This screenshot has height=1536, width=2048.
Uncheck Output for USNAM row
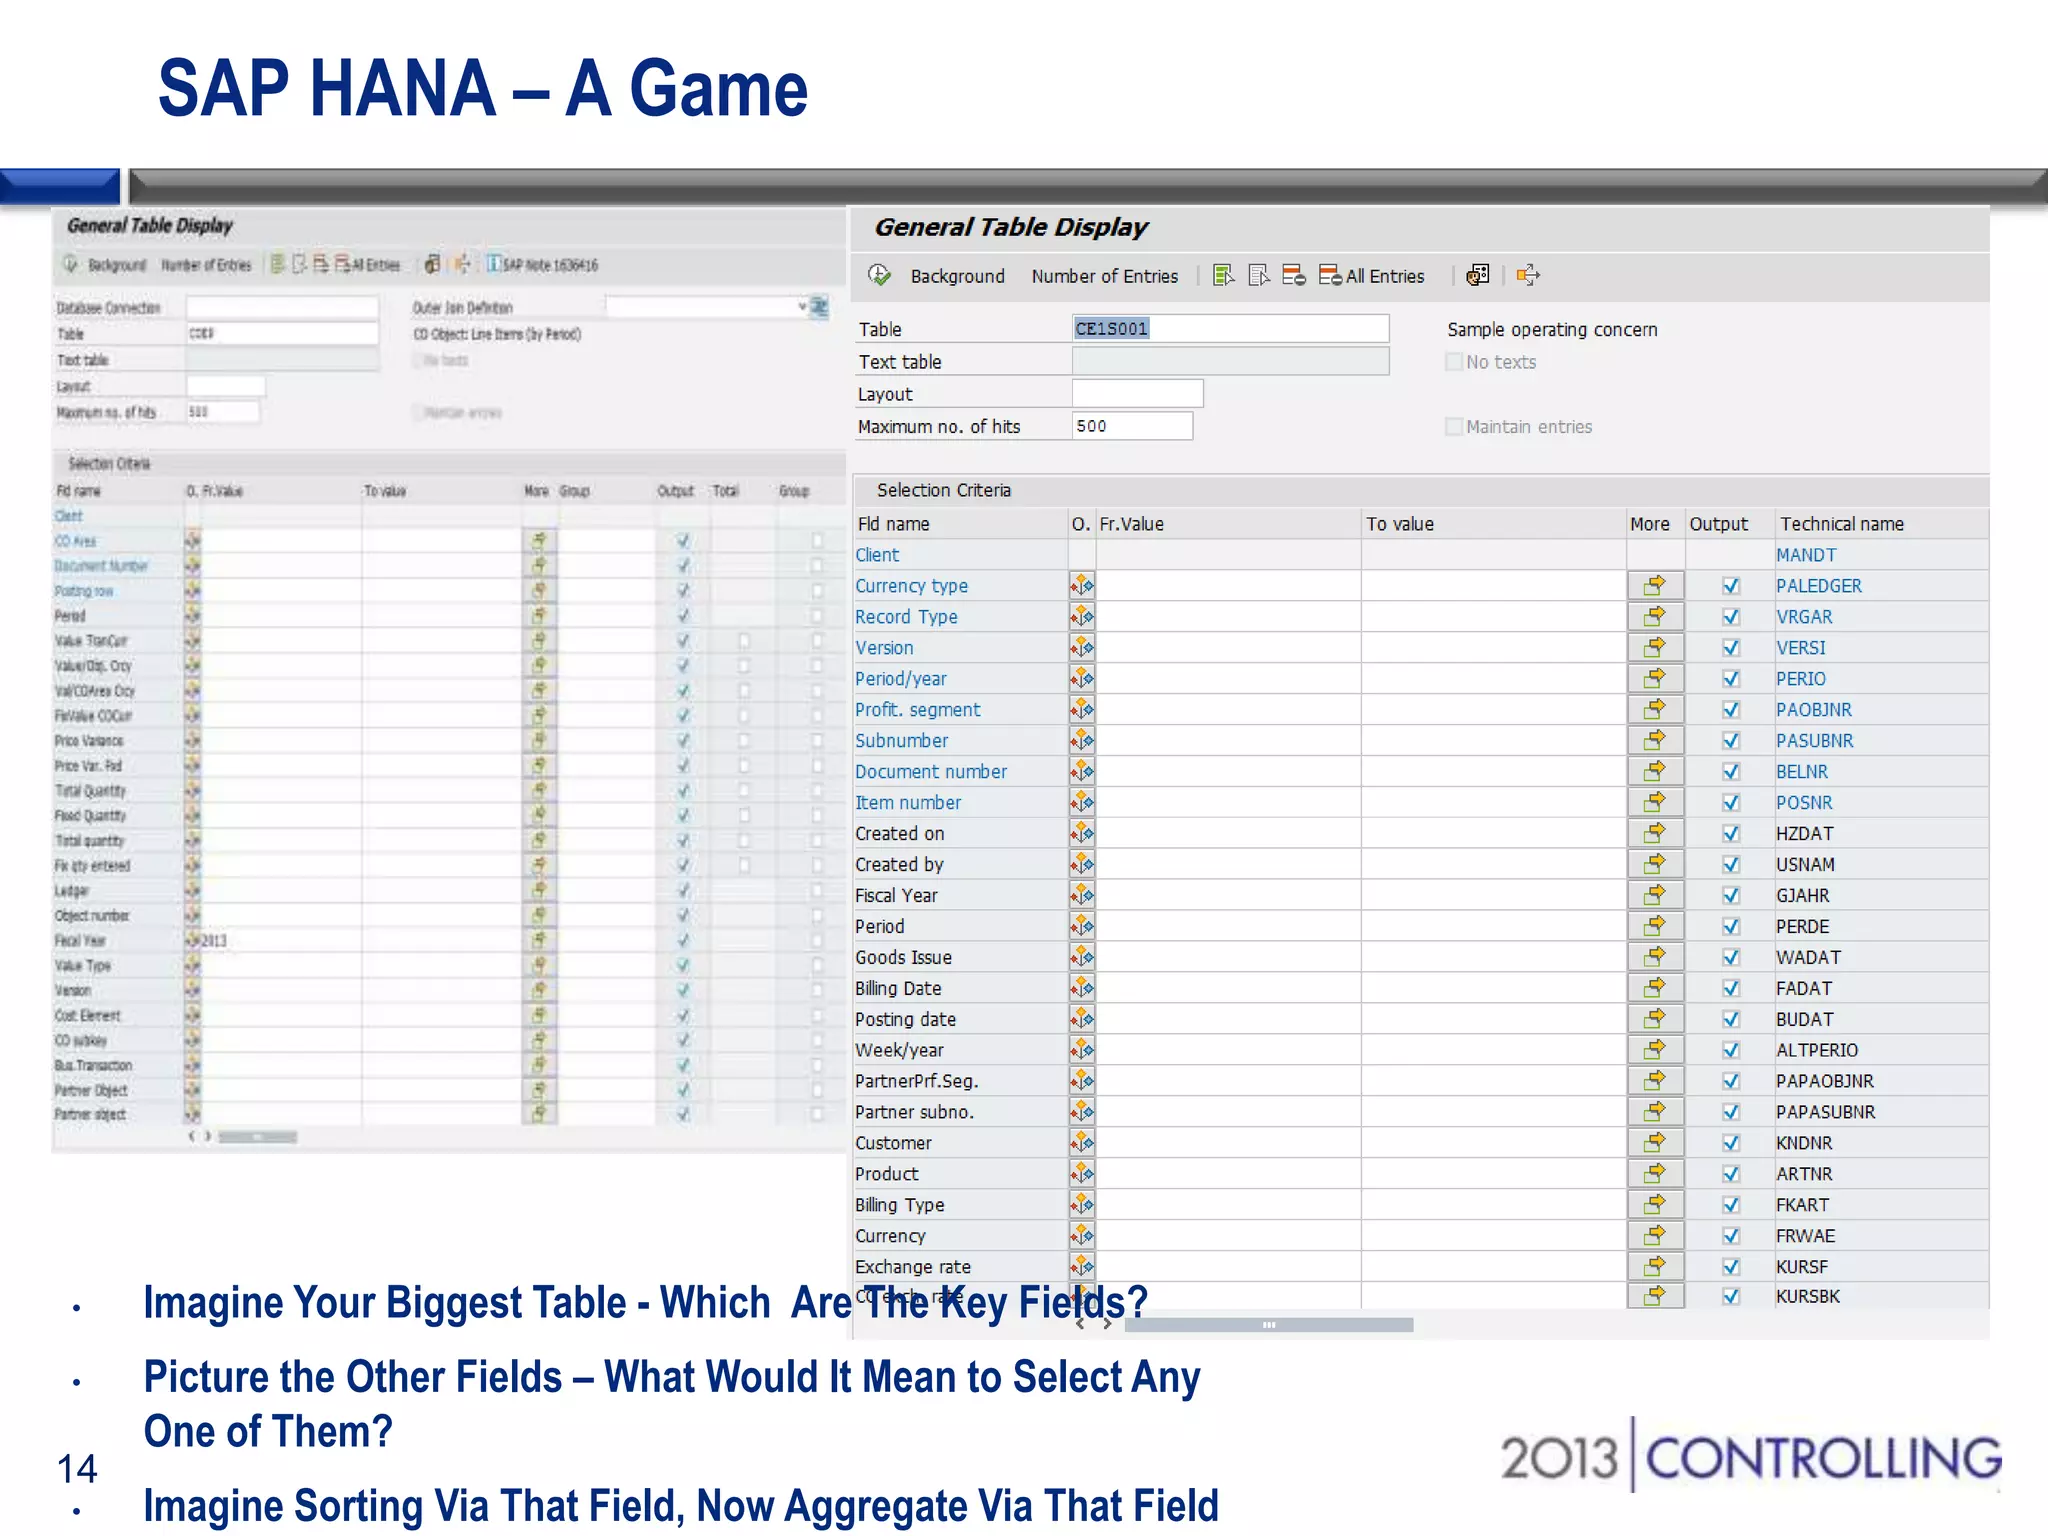pos(1731,866)
